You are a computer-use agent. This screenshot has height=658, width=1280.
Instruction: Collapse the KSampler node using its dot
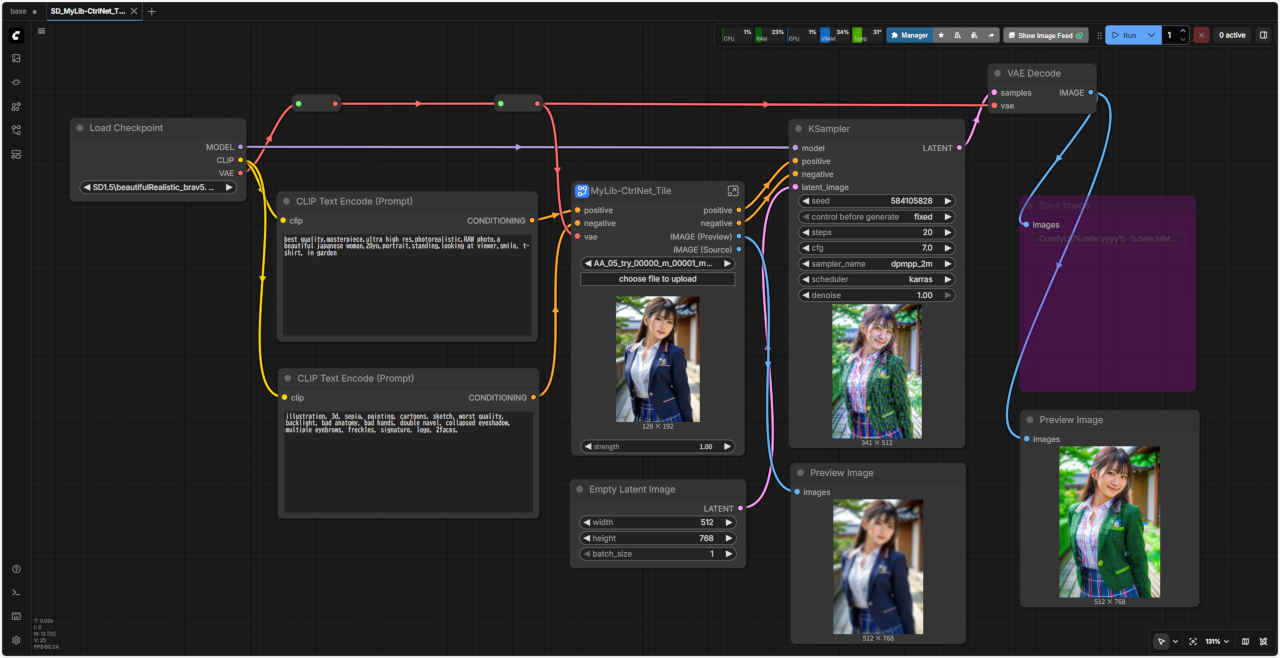click(798, 129)
